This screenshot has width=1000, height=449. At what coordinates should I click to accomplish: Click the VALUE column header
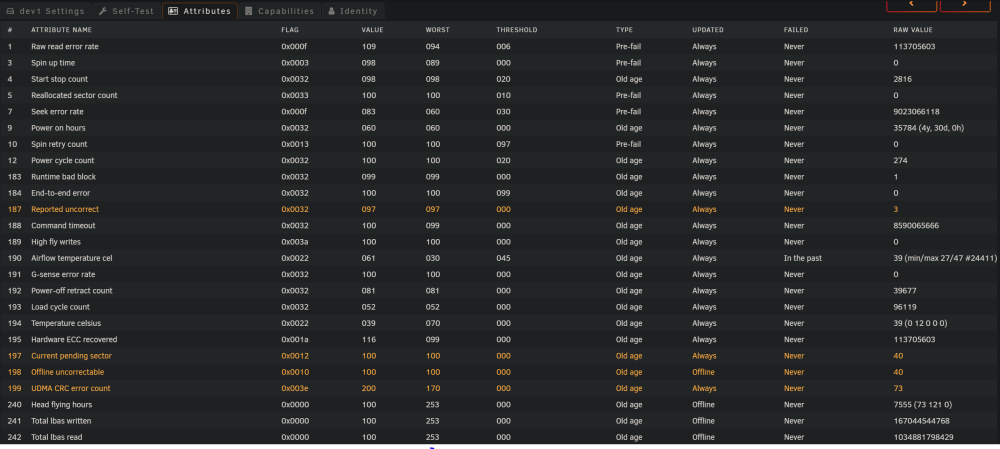tap(372, 30)
